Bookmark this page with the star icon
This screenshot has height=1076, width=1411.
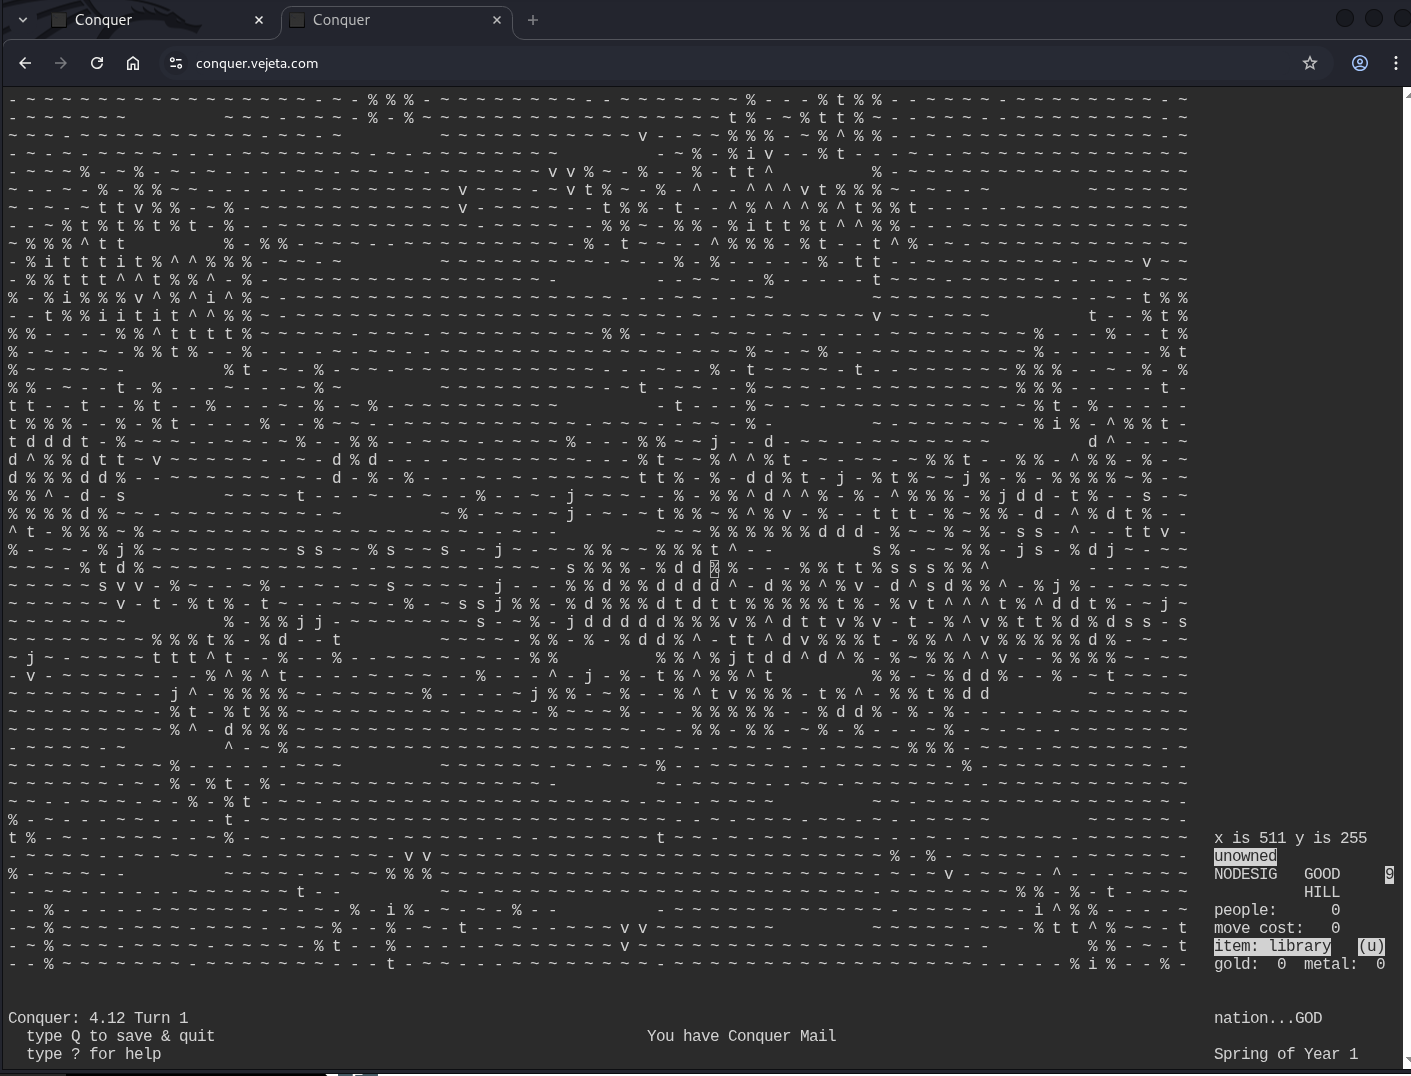tap(1310, 63)
